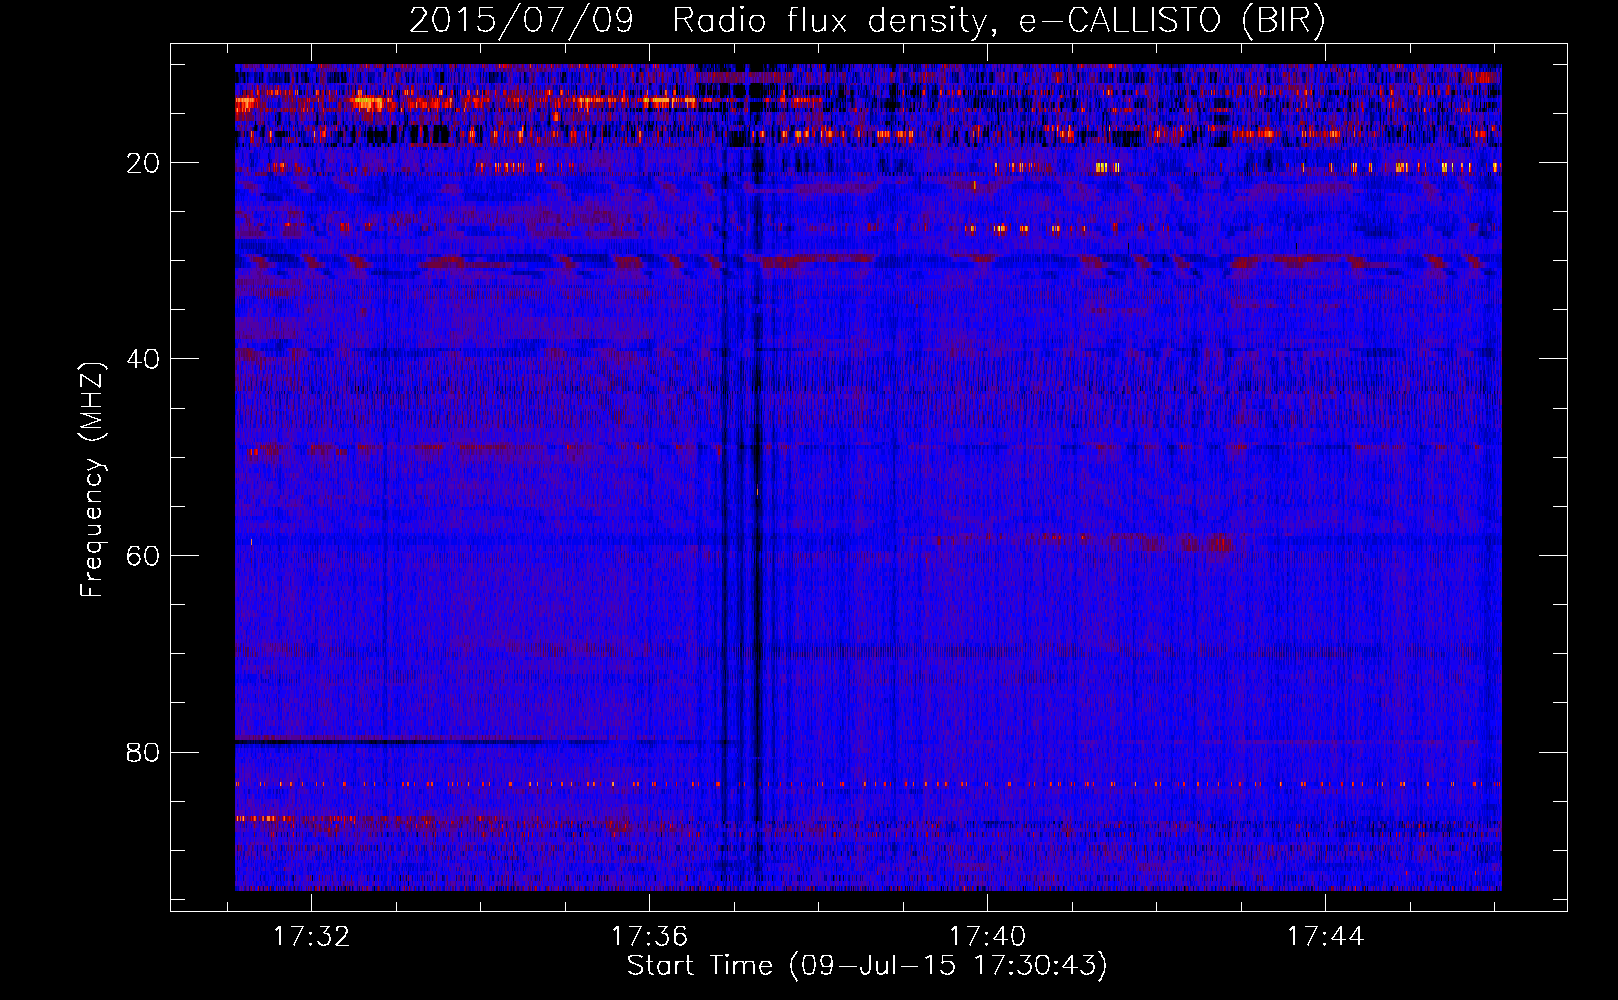
Task: Click the 'Frequency (MHZ)' y-axis label
Action: tap(92, 480)
